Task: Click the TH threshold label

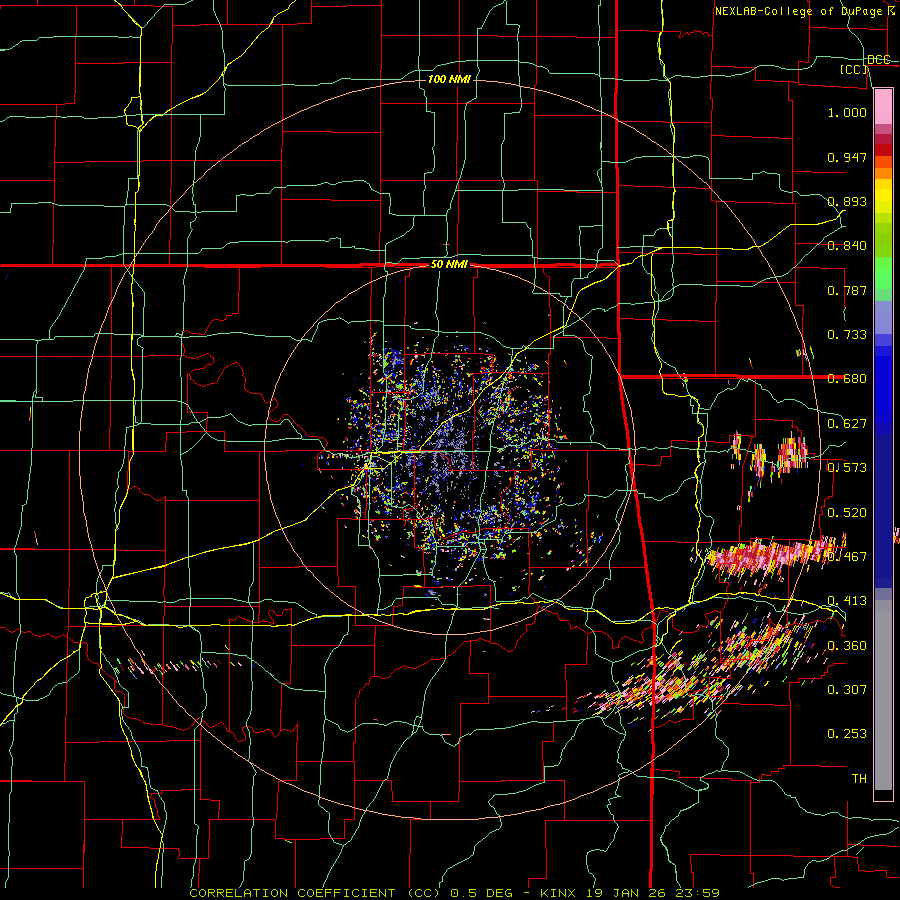Action: [x=859, y=779]
